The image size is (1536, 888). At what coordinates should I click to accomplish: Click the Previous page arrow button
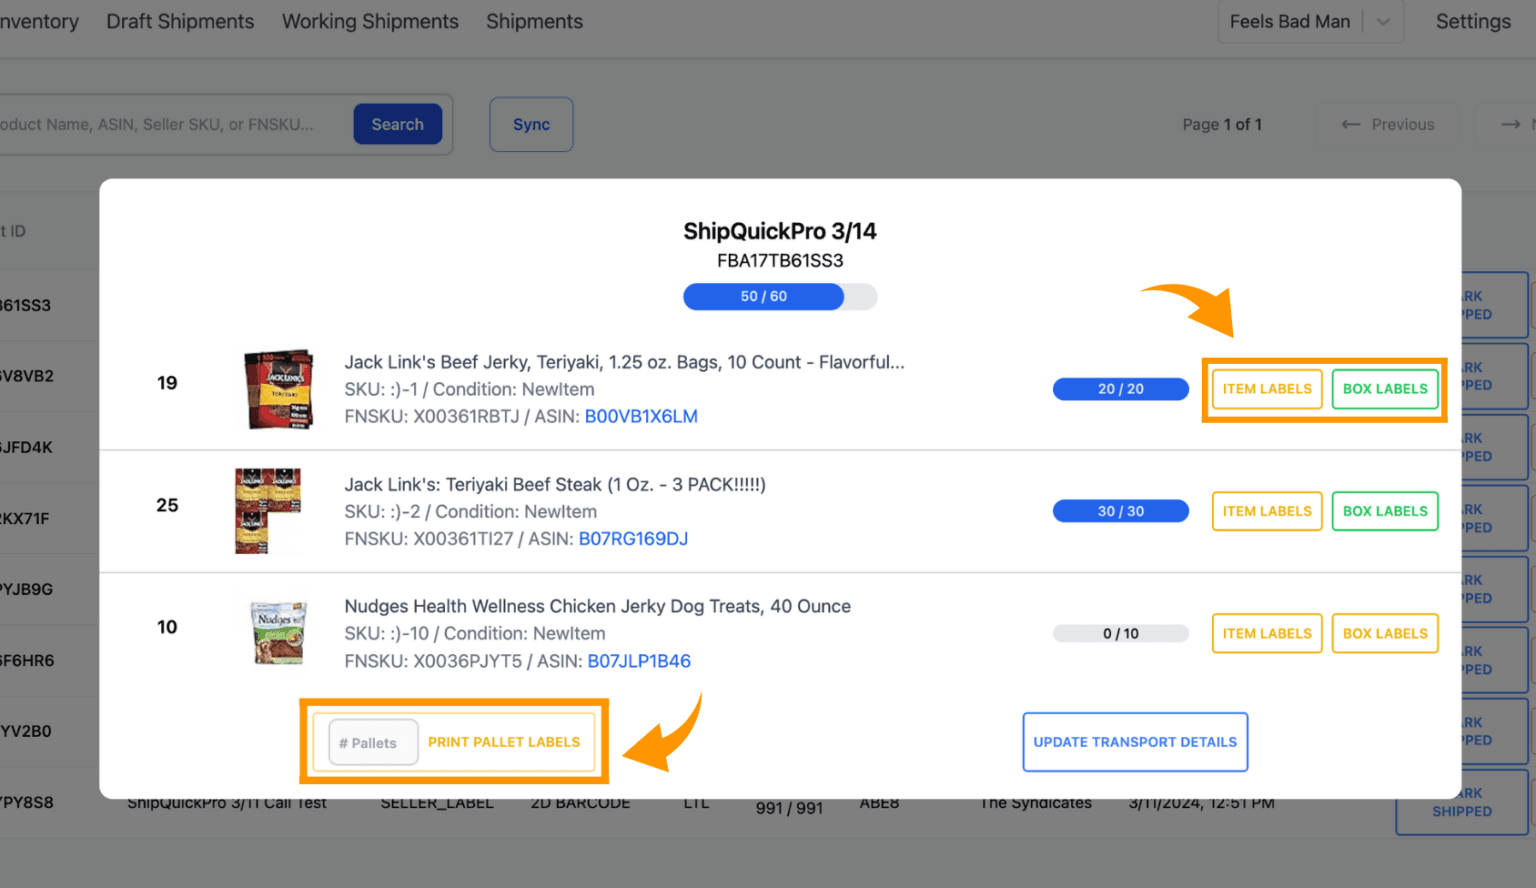click(1388, 124)
